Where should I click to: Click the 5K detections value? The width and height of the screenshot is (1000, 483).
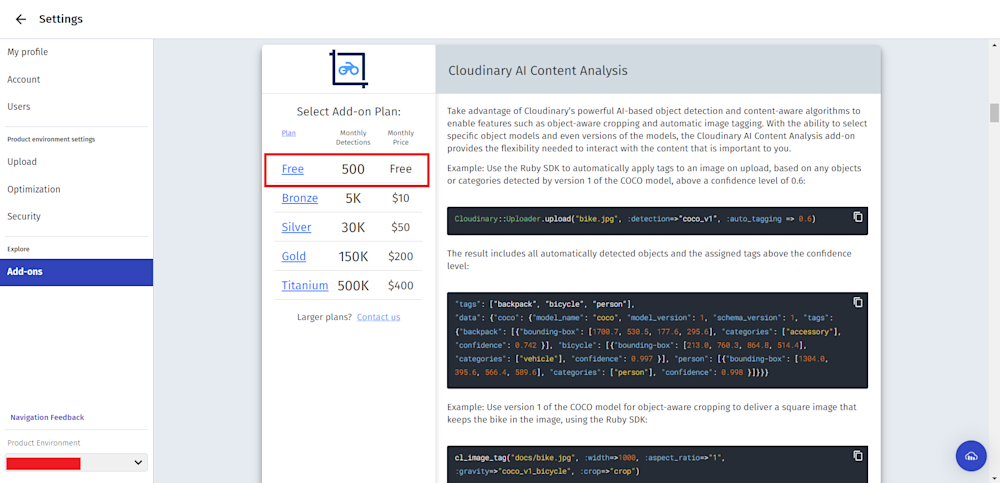[353, 198]
